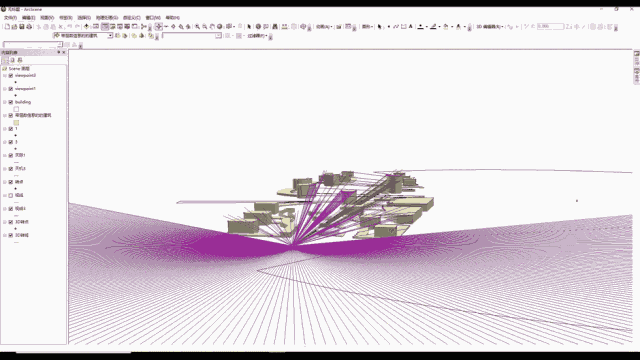Image resolution: width=640 pixels, height=360 pixels.
Task: Open the fill color dropdown arrow
Action: (451, 27)
